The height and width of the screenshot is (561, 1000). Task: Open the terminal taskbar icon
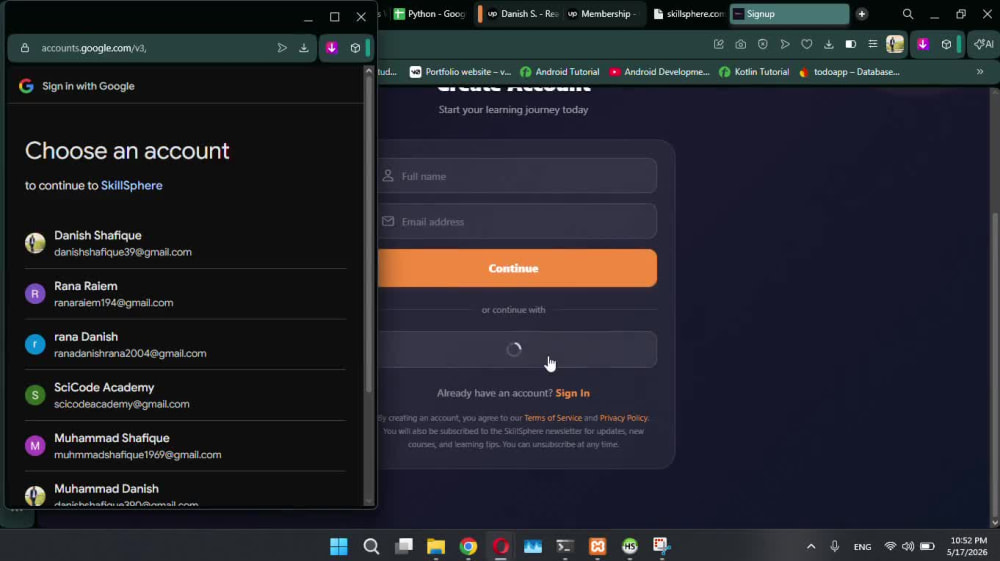point(565,546)
